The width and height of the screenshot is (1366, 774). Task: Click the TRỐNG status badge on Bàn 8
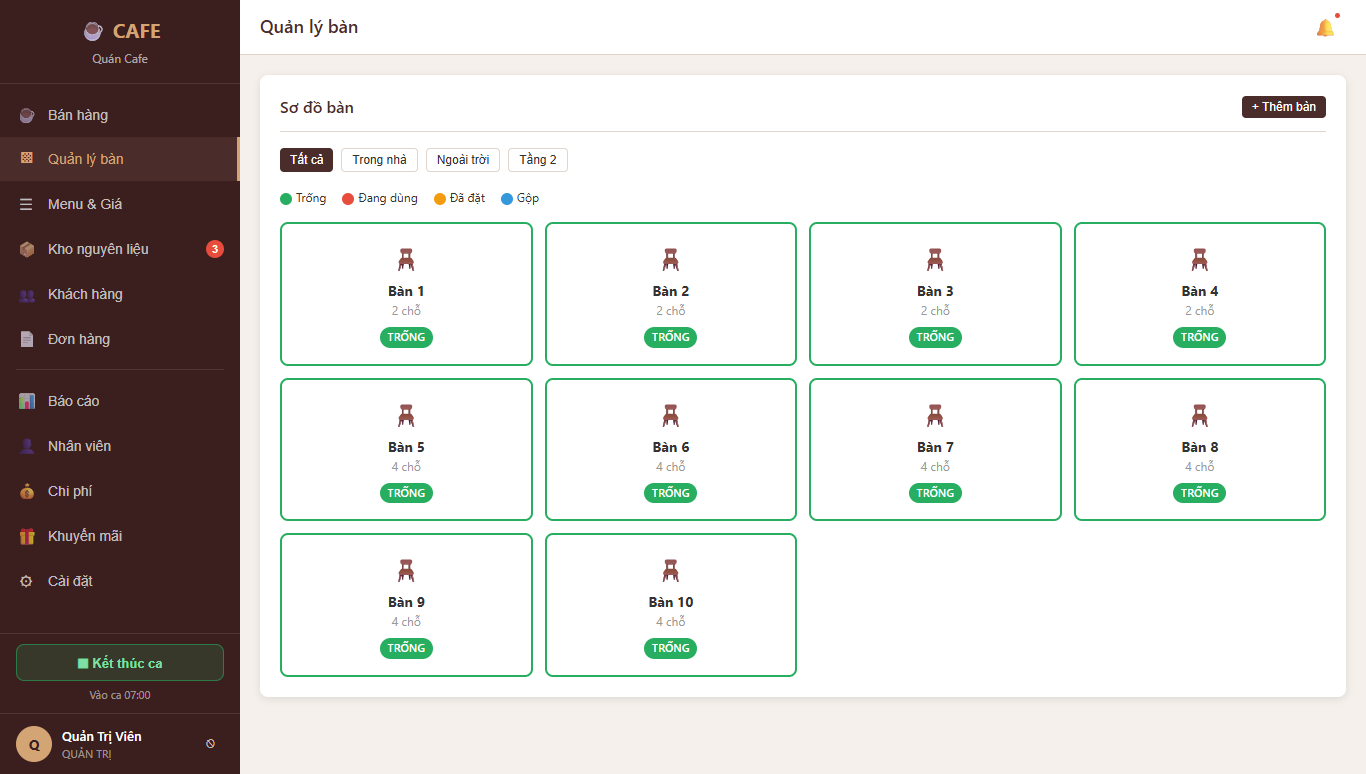pos(1200,493)
